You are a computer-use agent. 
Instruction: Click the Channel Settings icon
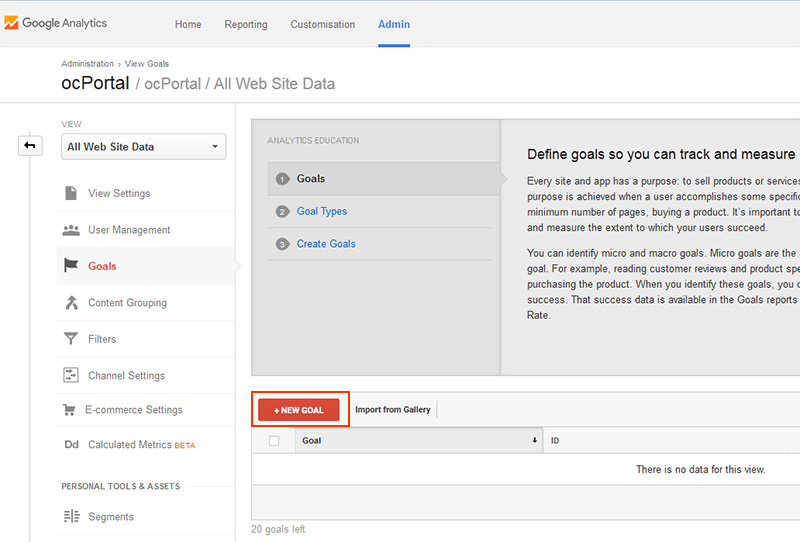71,375
